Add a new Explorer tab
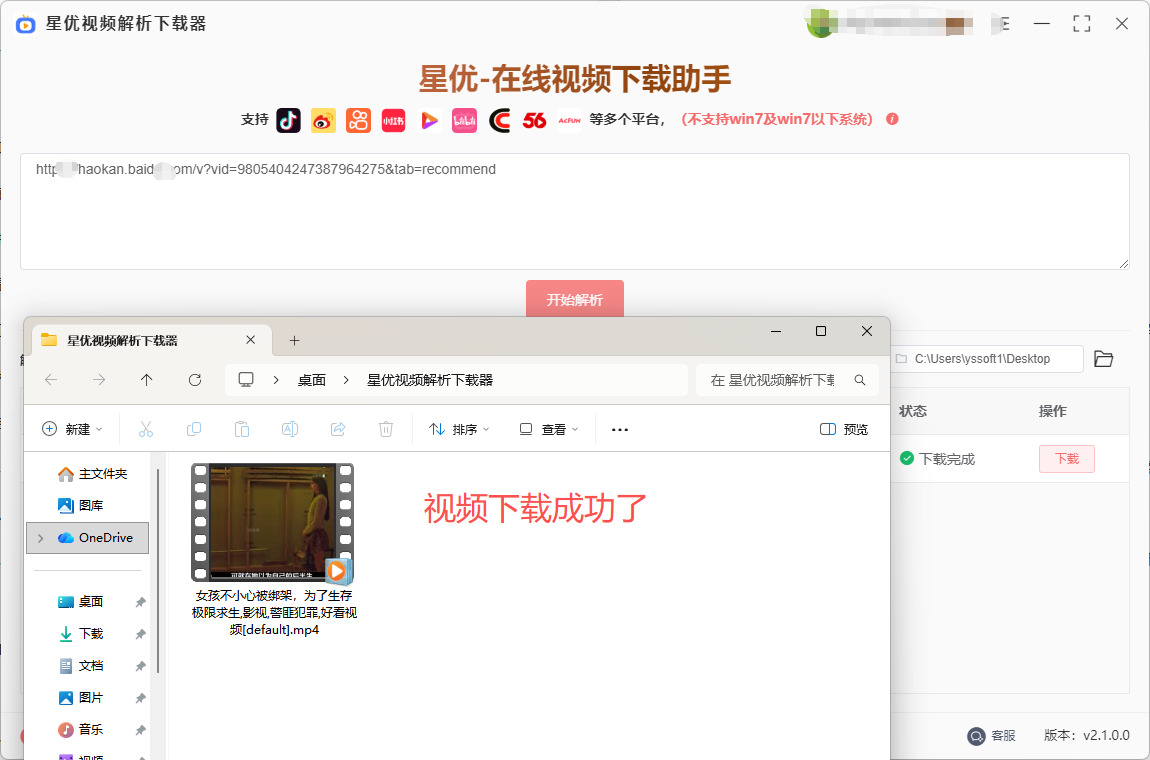This screenshot has width=1150, height=760. [294, 340]
